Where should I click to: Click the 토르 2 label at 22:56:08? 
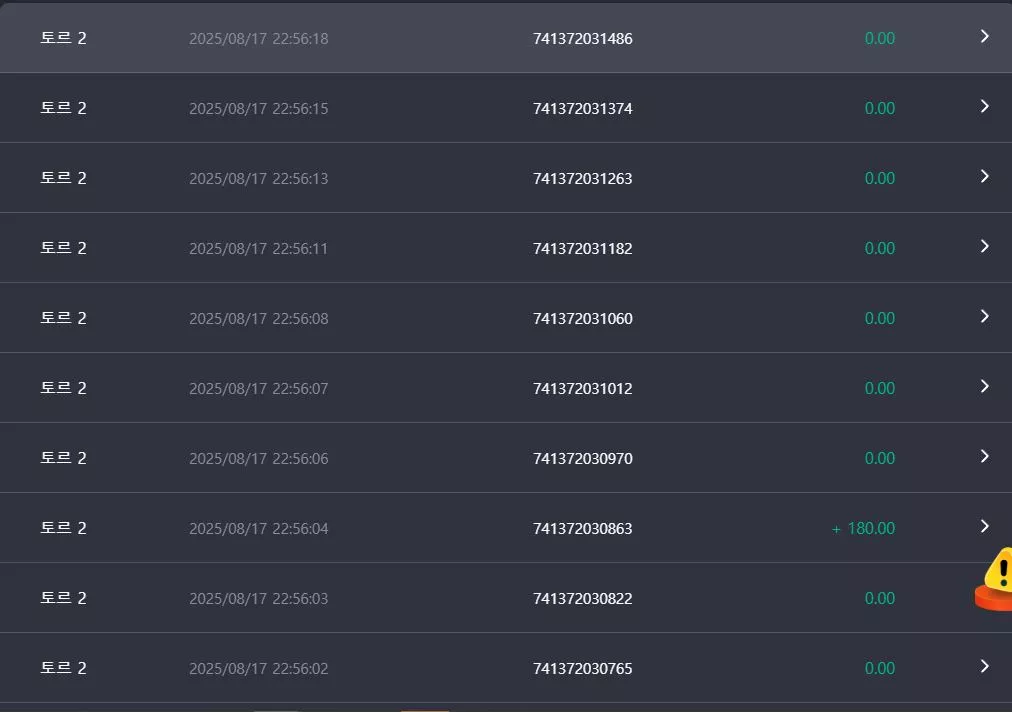[63, 318]
